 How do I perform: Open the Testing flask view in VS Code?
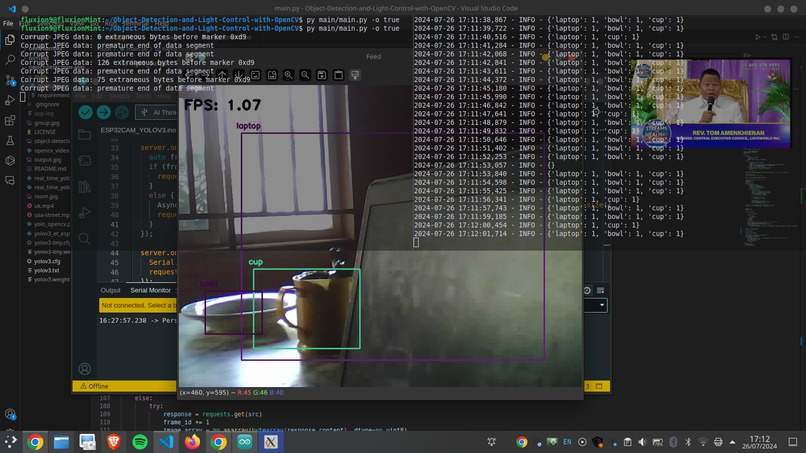(10, 140)
